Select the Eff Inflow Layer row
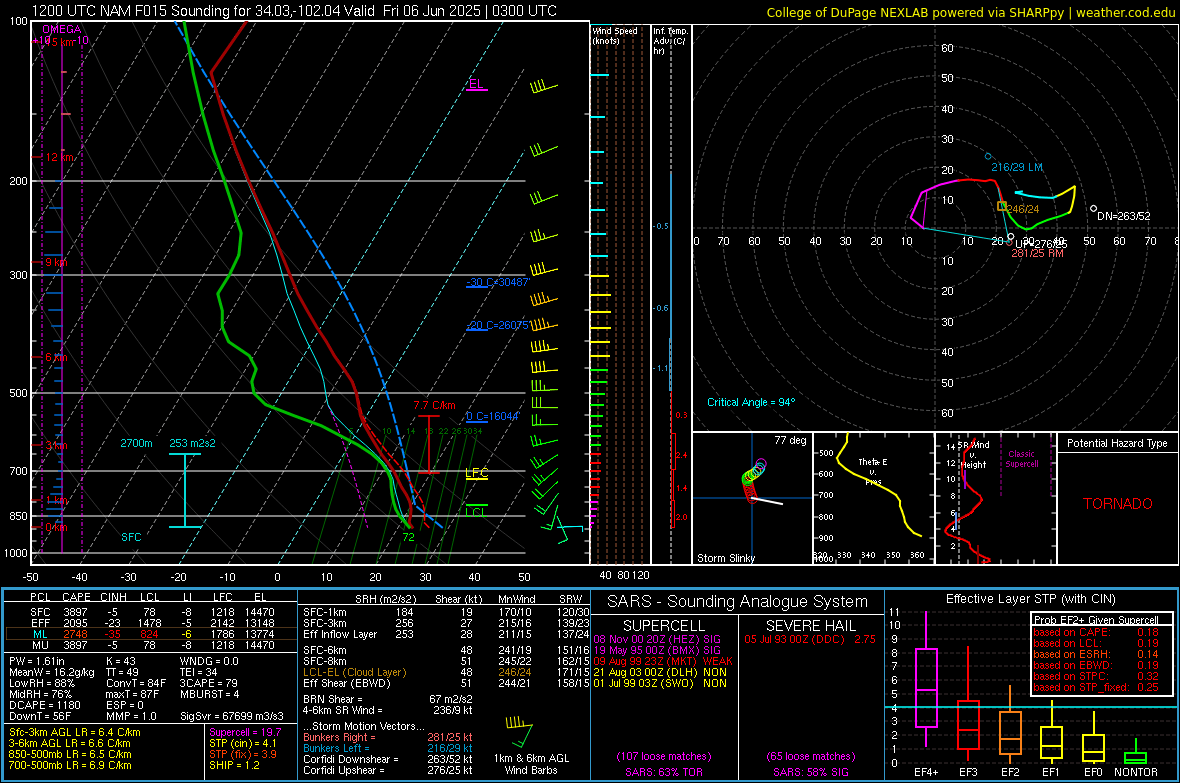The width and height of the screenshot is (1180, 783). pyautogui.click(x=446, y=635)
